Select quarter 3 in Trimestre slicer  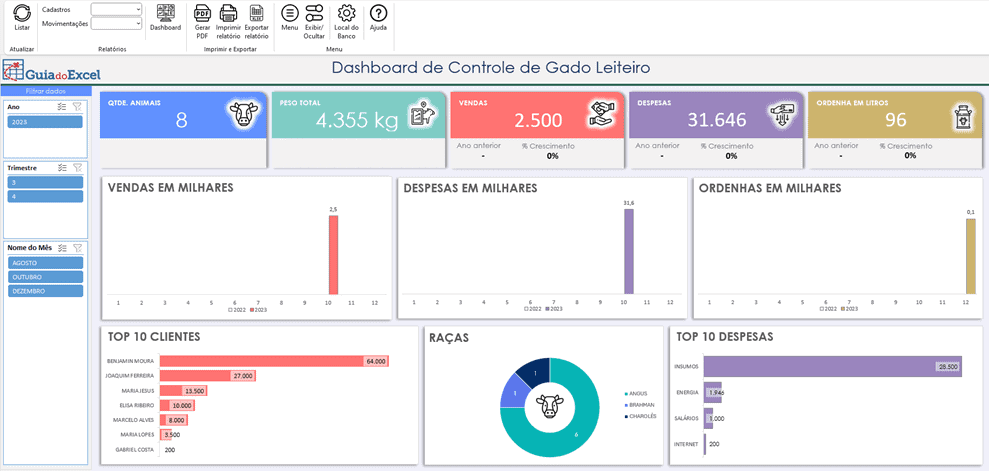pyautogui.click(x=45, y=182)
